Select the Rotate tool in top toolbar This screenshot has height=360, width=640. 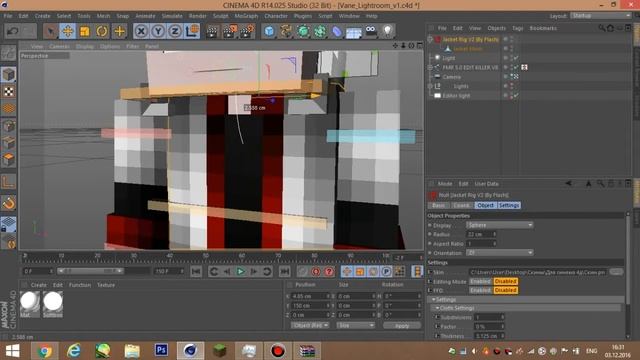(x=102, y=31)
